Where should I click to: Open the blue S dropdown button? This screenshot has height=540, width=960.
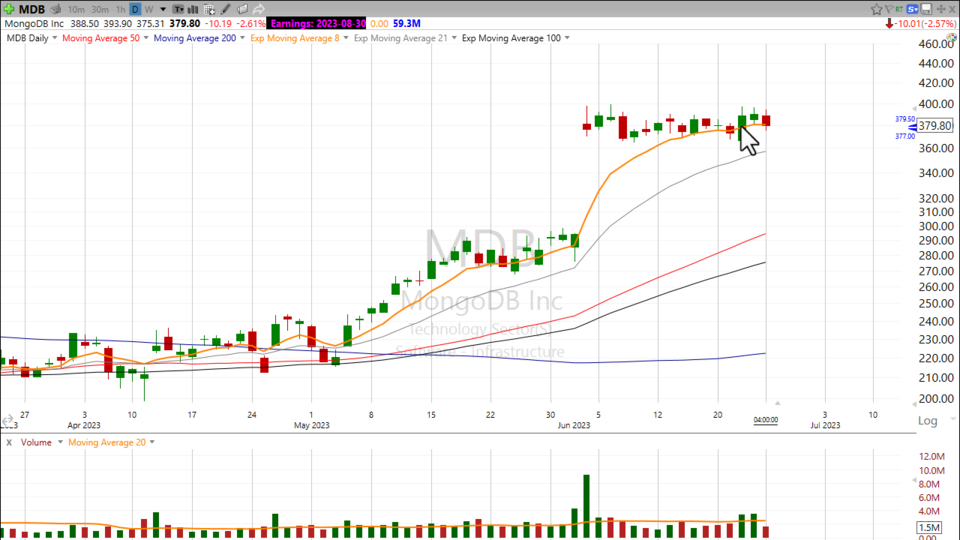(913, 9)
